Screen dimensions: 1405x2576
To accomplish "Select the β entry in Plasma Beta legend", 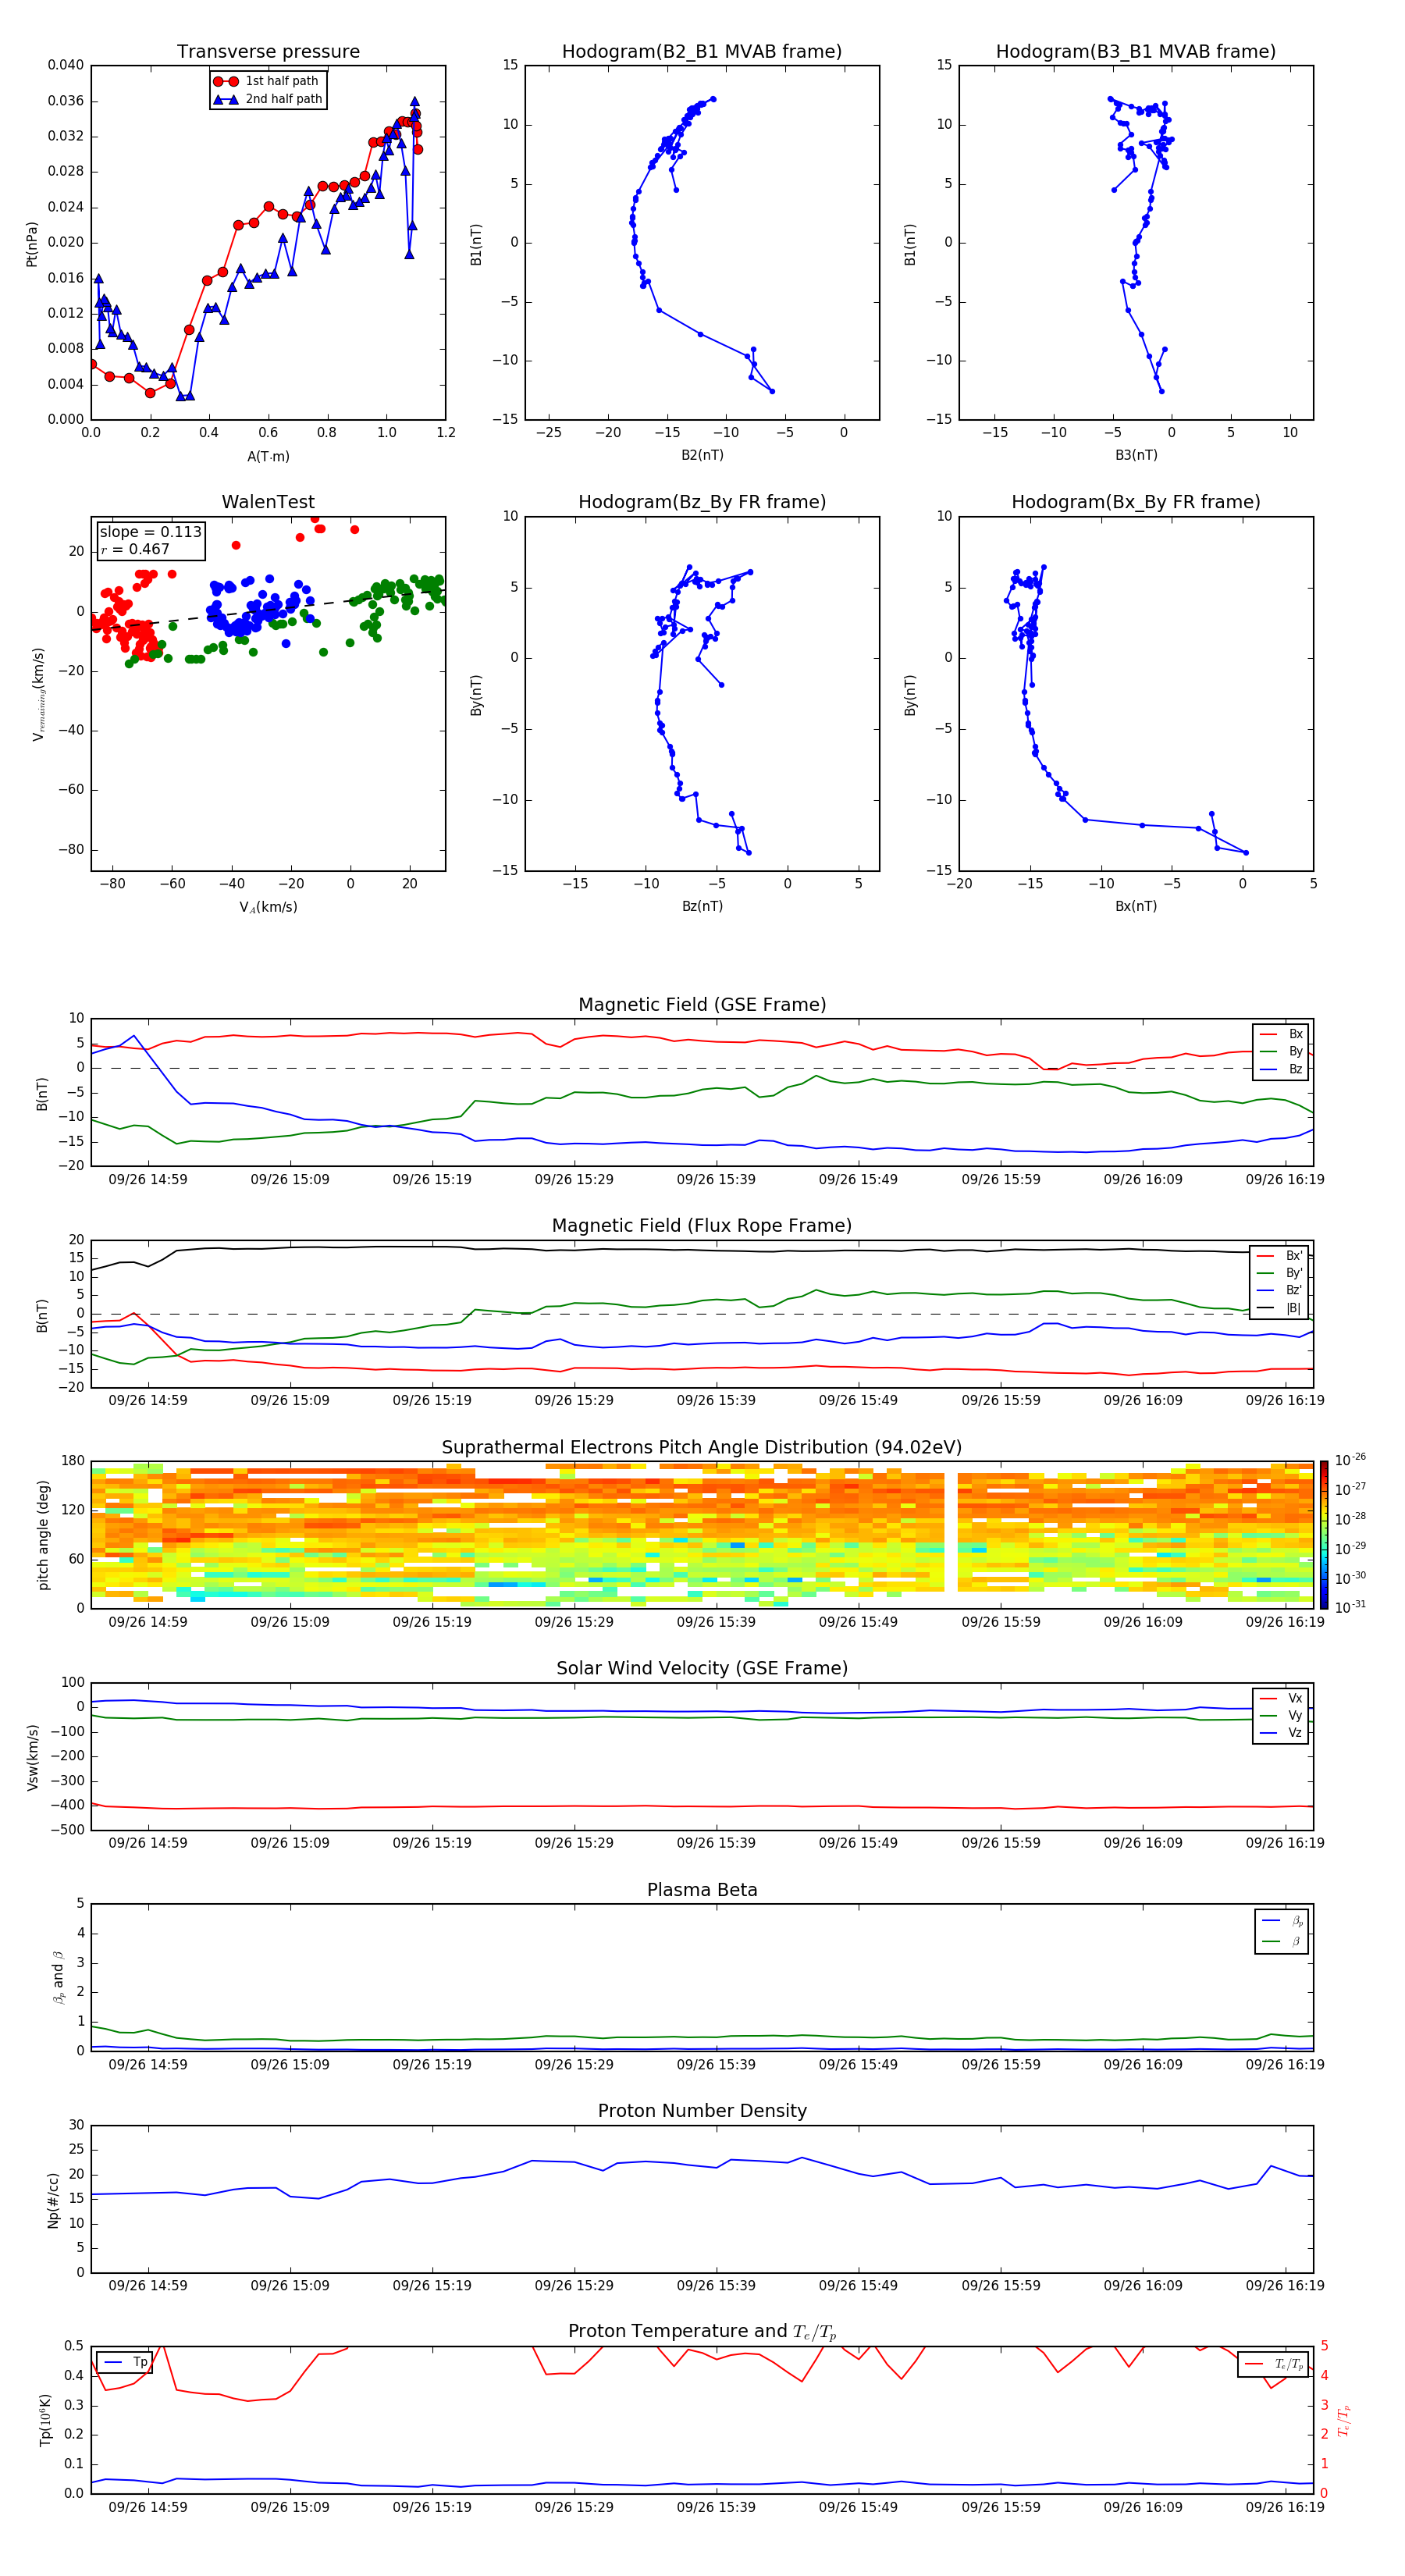I will point(1282,1941).
